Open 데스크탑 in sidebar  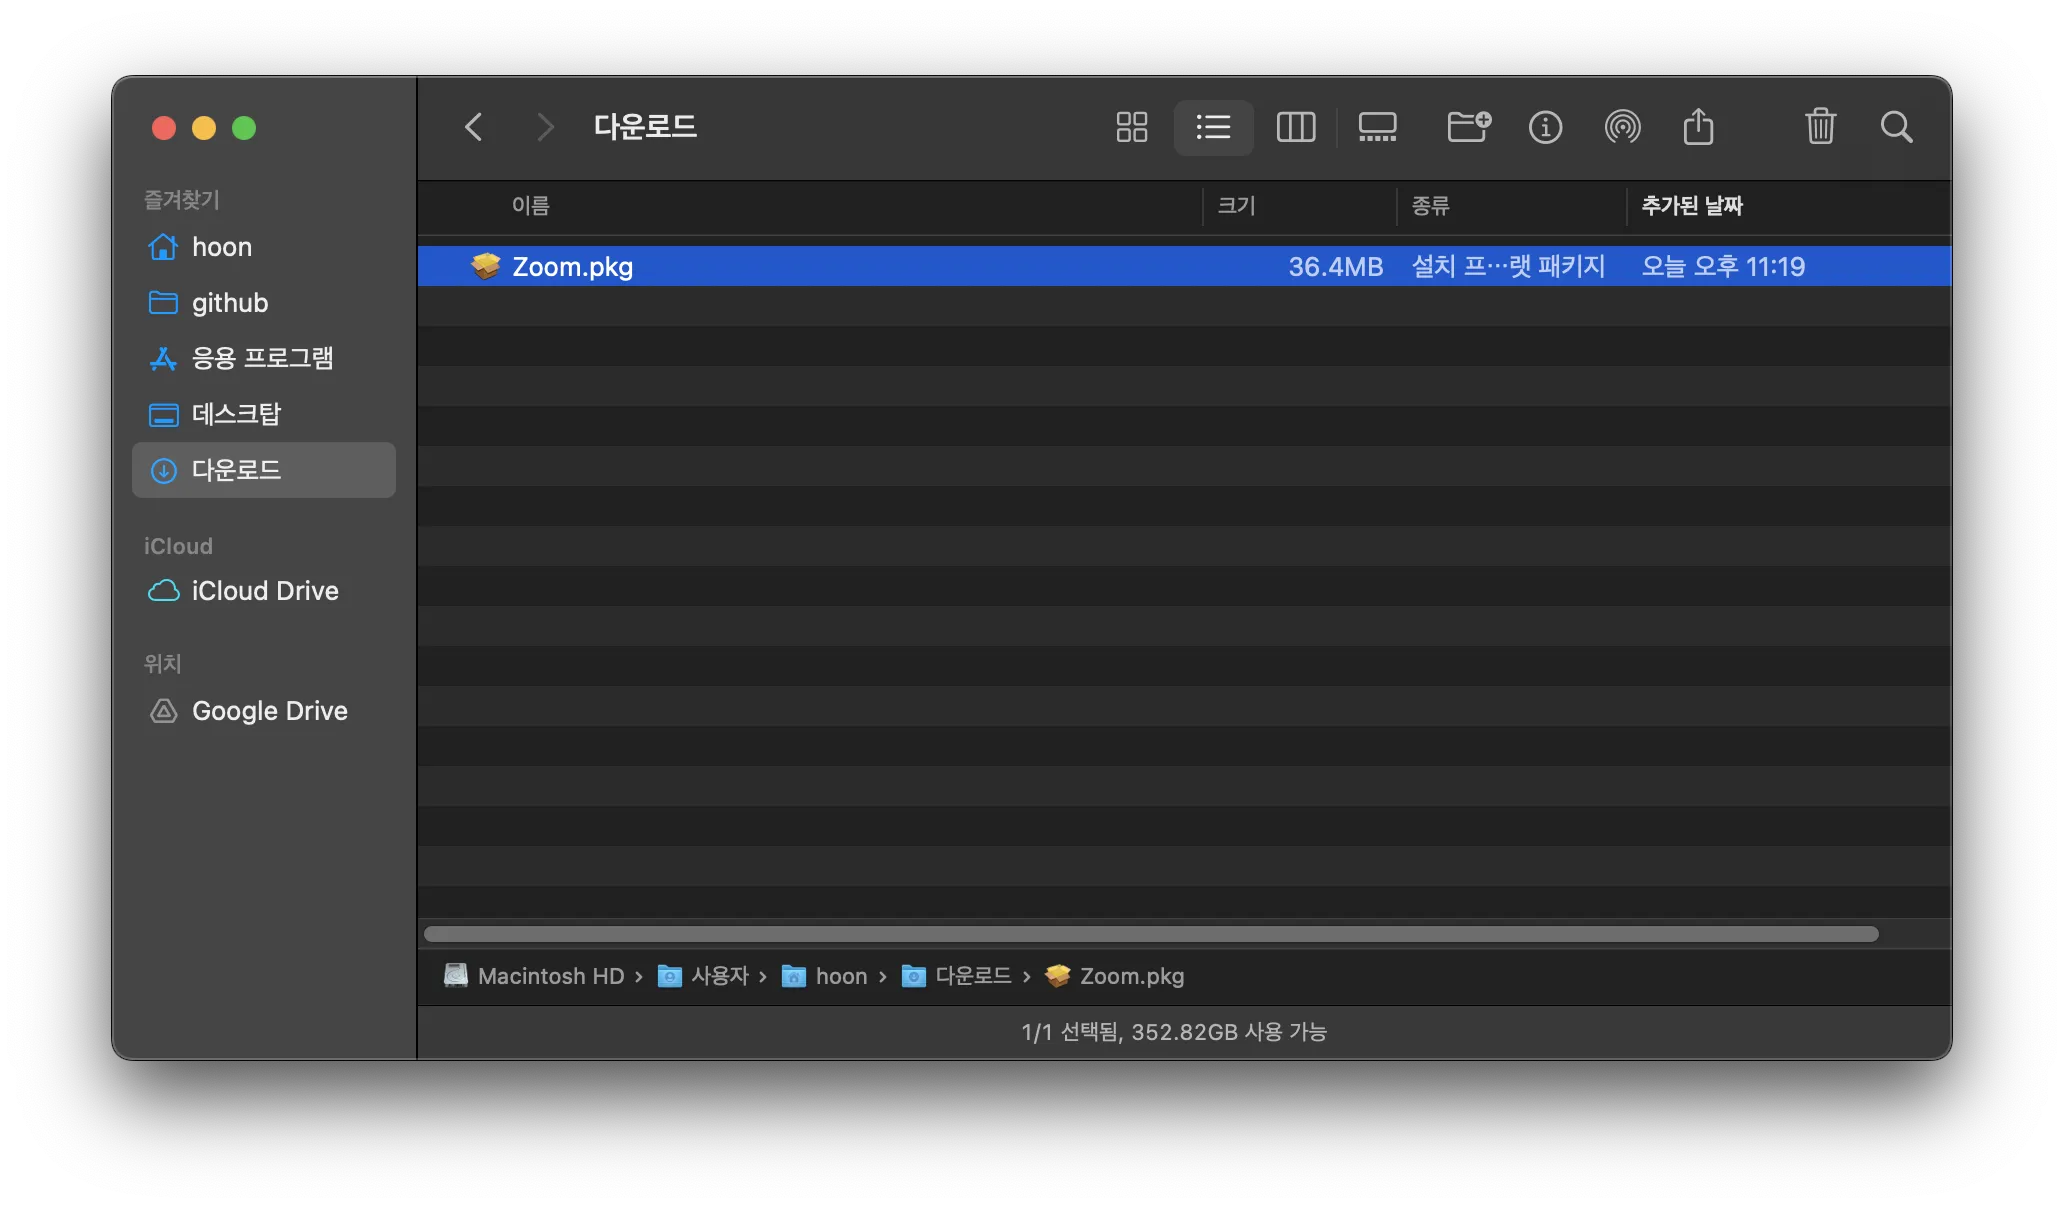coord(264,414)
